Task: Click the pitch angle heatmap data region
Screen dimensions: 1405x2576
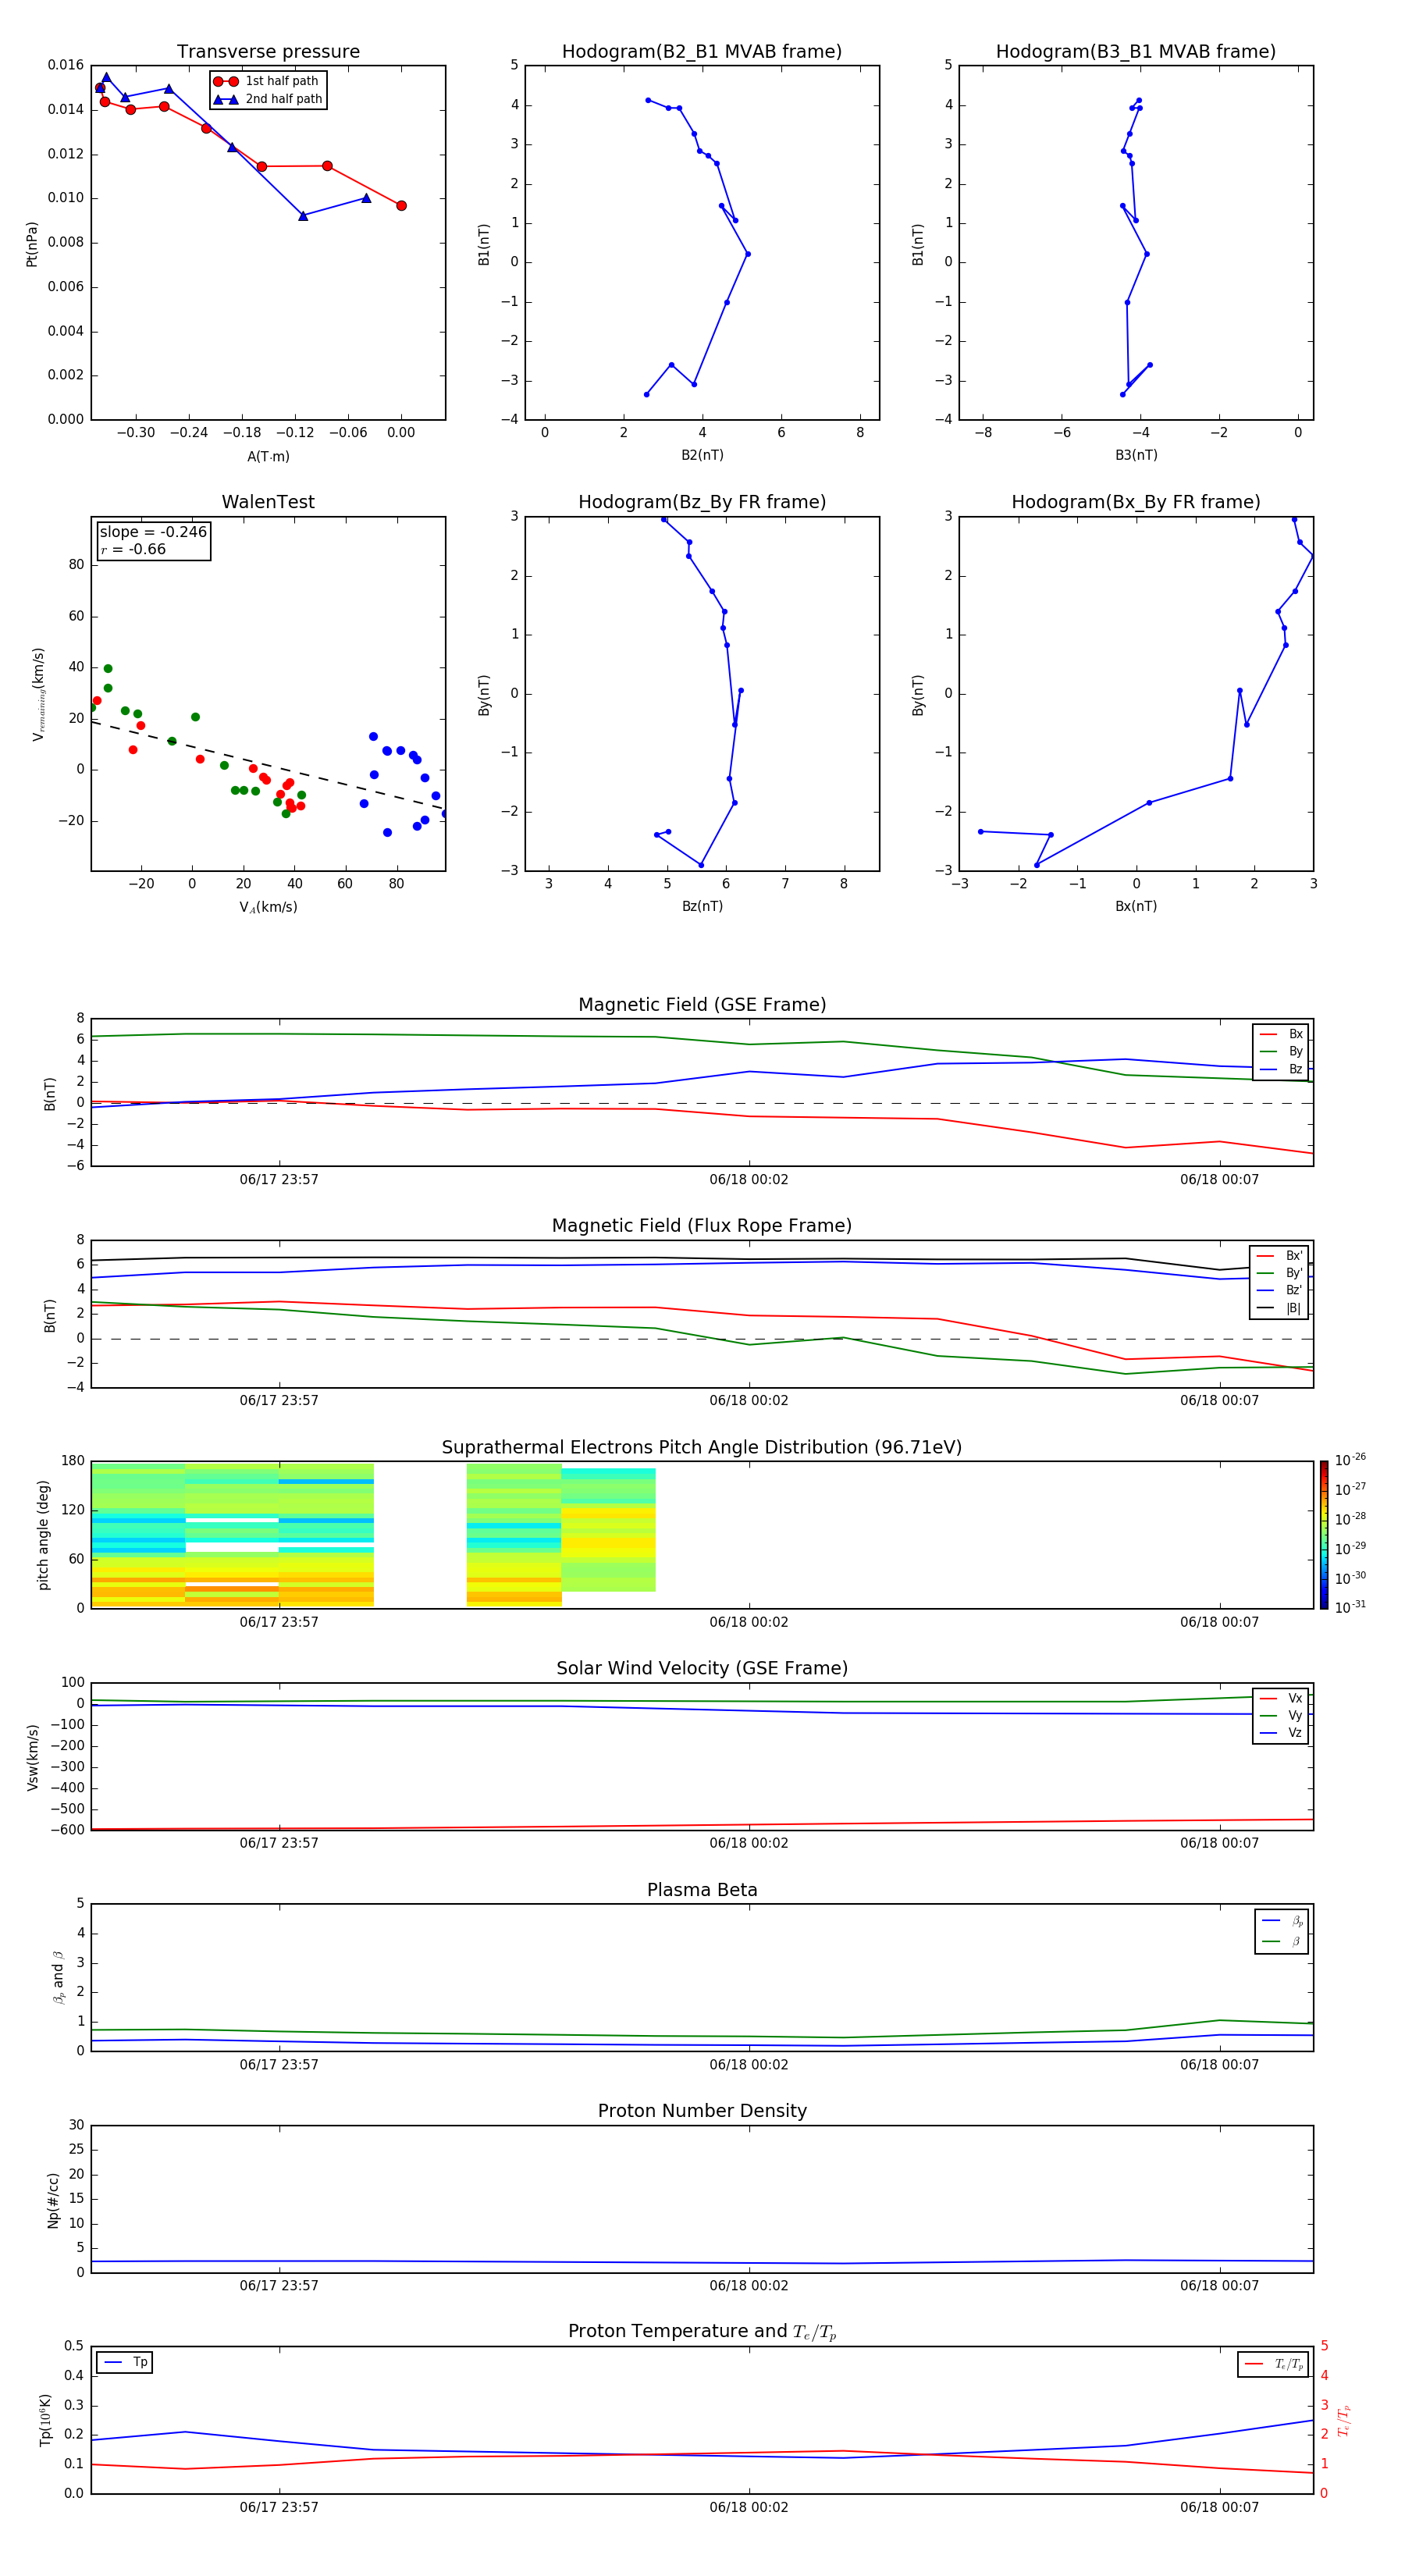Action: 373,1535
